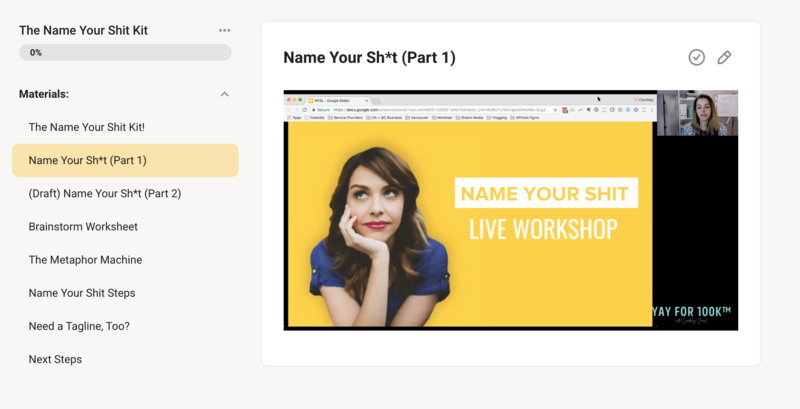The image size is (800, 409).
Task: Open the three-dot course options menu
Action: tap(224, 30)
